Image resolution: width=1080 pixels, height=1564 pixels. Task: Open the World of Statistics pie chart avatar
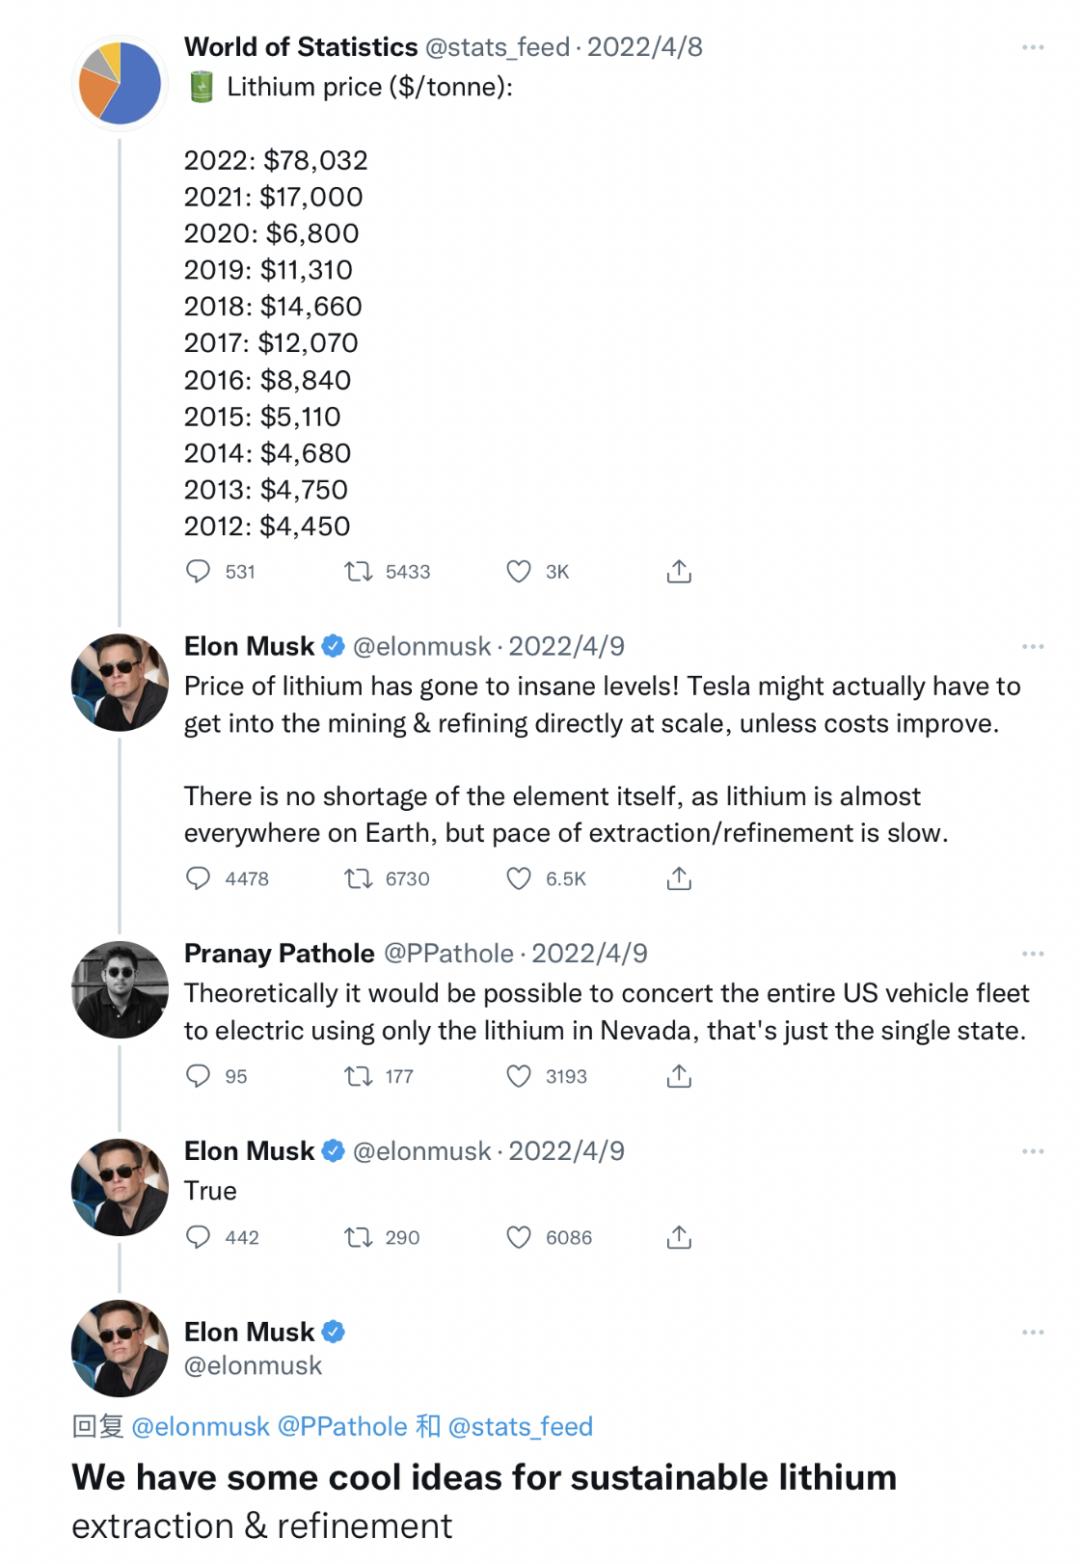point(120,83)
